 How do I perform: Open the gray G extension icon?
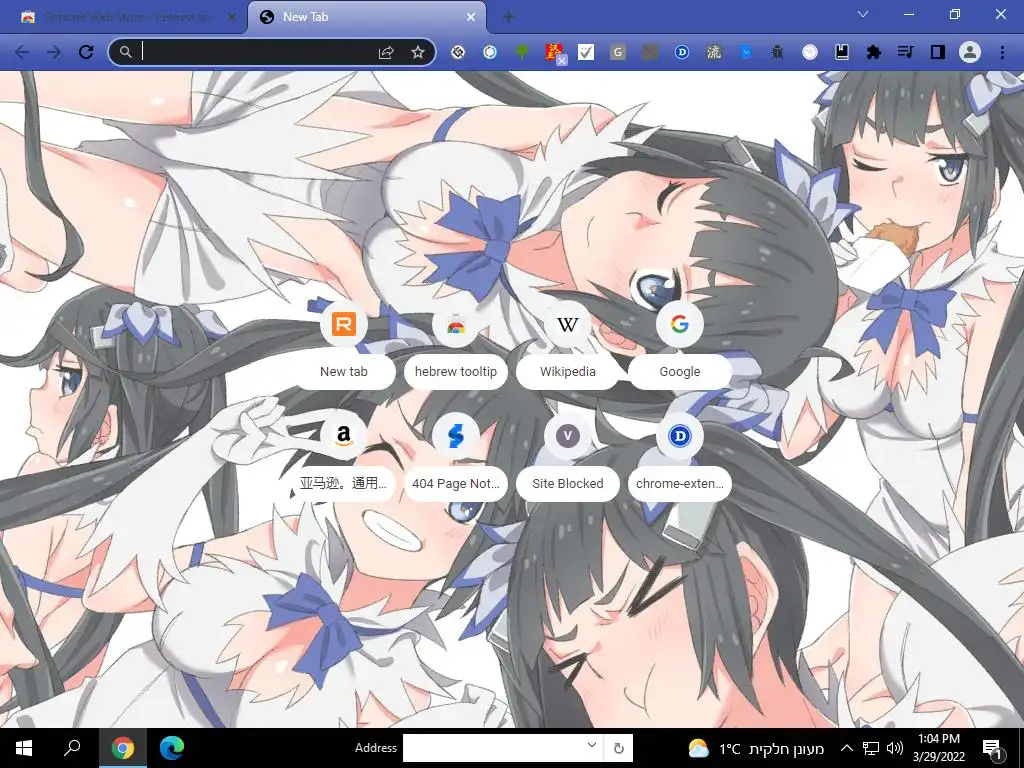click(x=618, y=52)
